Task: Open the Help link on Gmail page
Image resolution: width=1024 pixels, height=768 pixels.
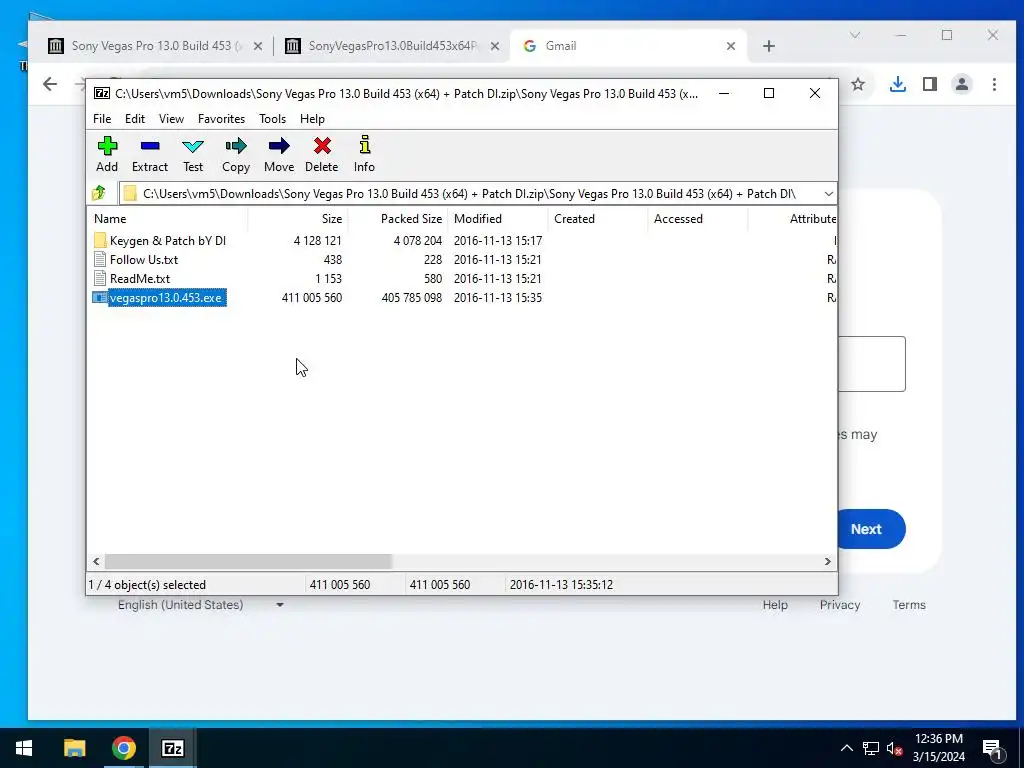Action: (775, 605)
